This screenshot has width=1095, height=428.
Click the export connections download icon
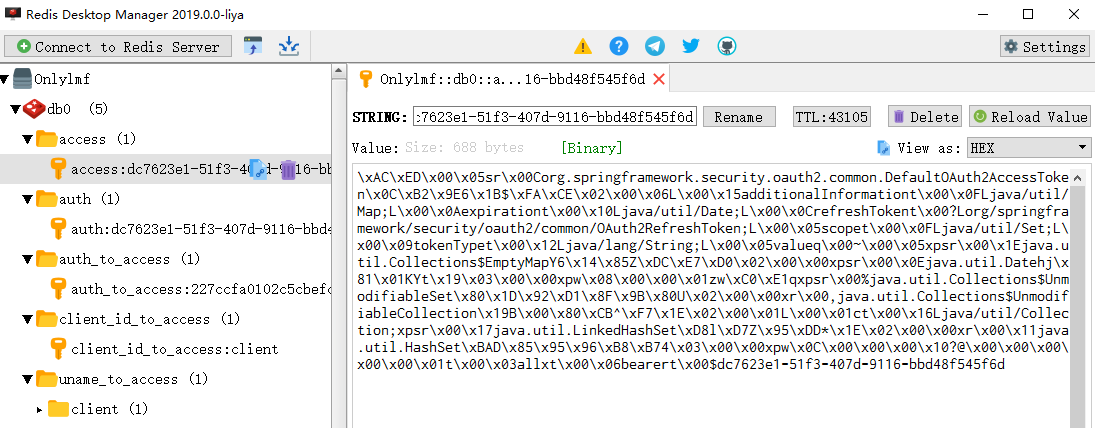[x=288, y=47]
